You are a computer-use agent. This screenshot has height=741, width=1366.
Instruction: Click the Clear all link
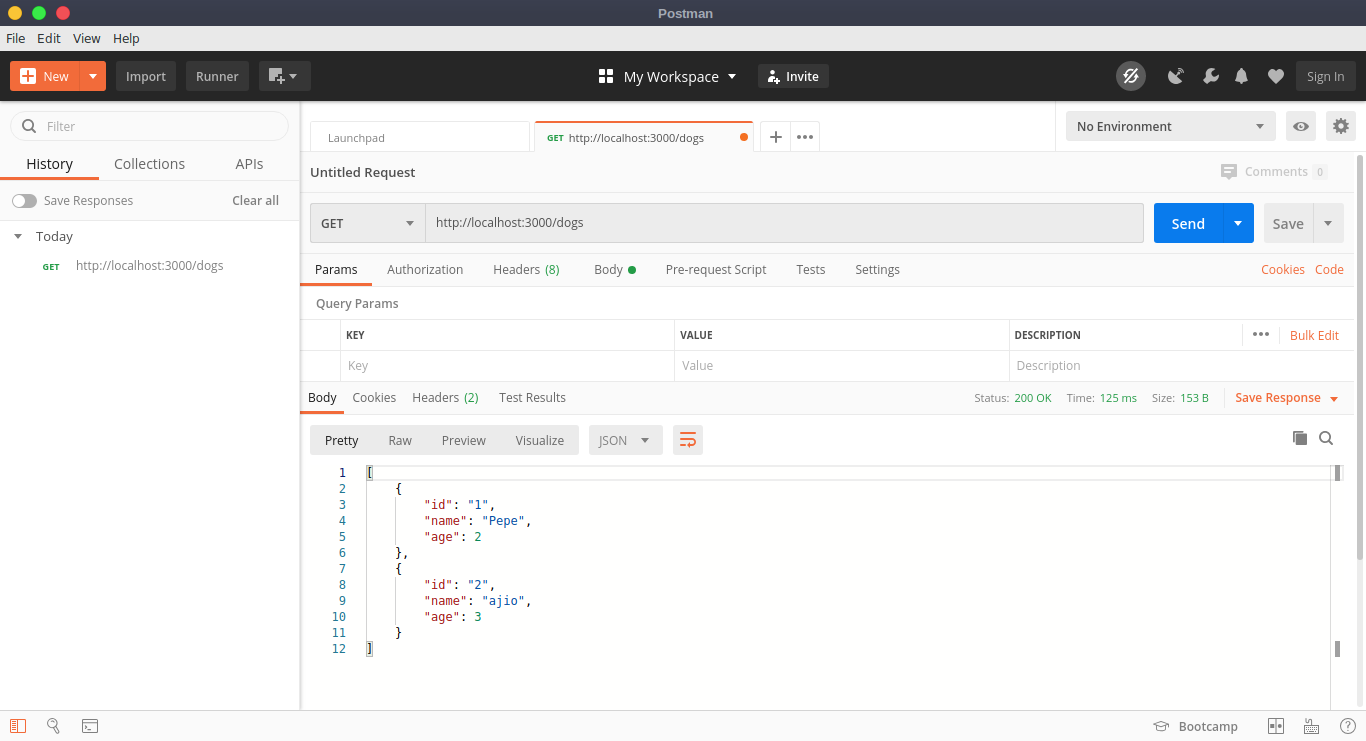coord(255,200)
